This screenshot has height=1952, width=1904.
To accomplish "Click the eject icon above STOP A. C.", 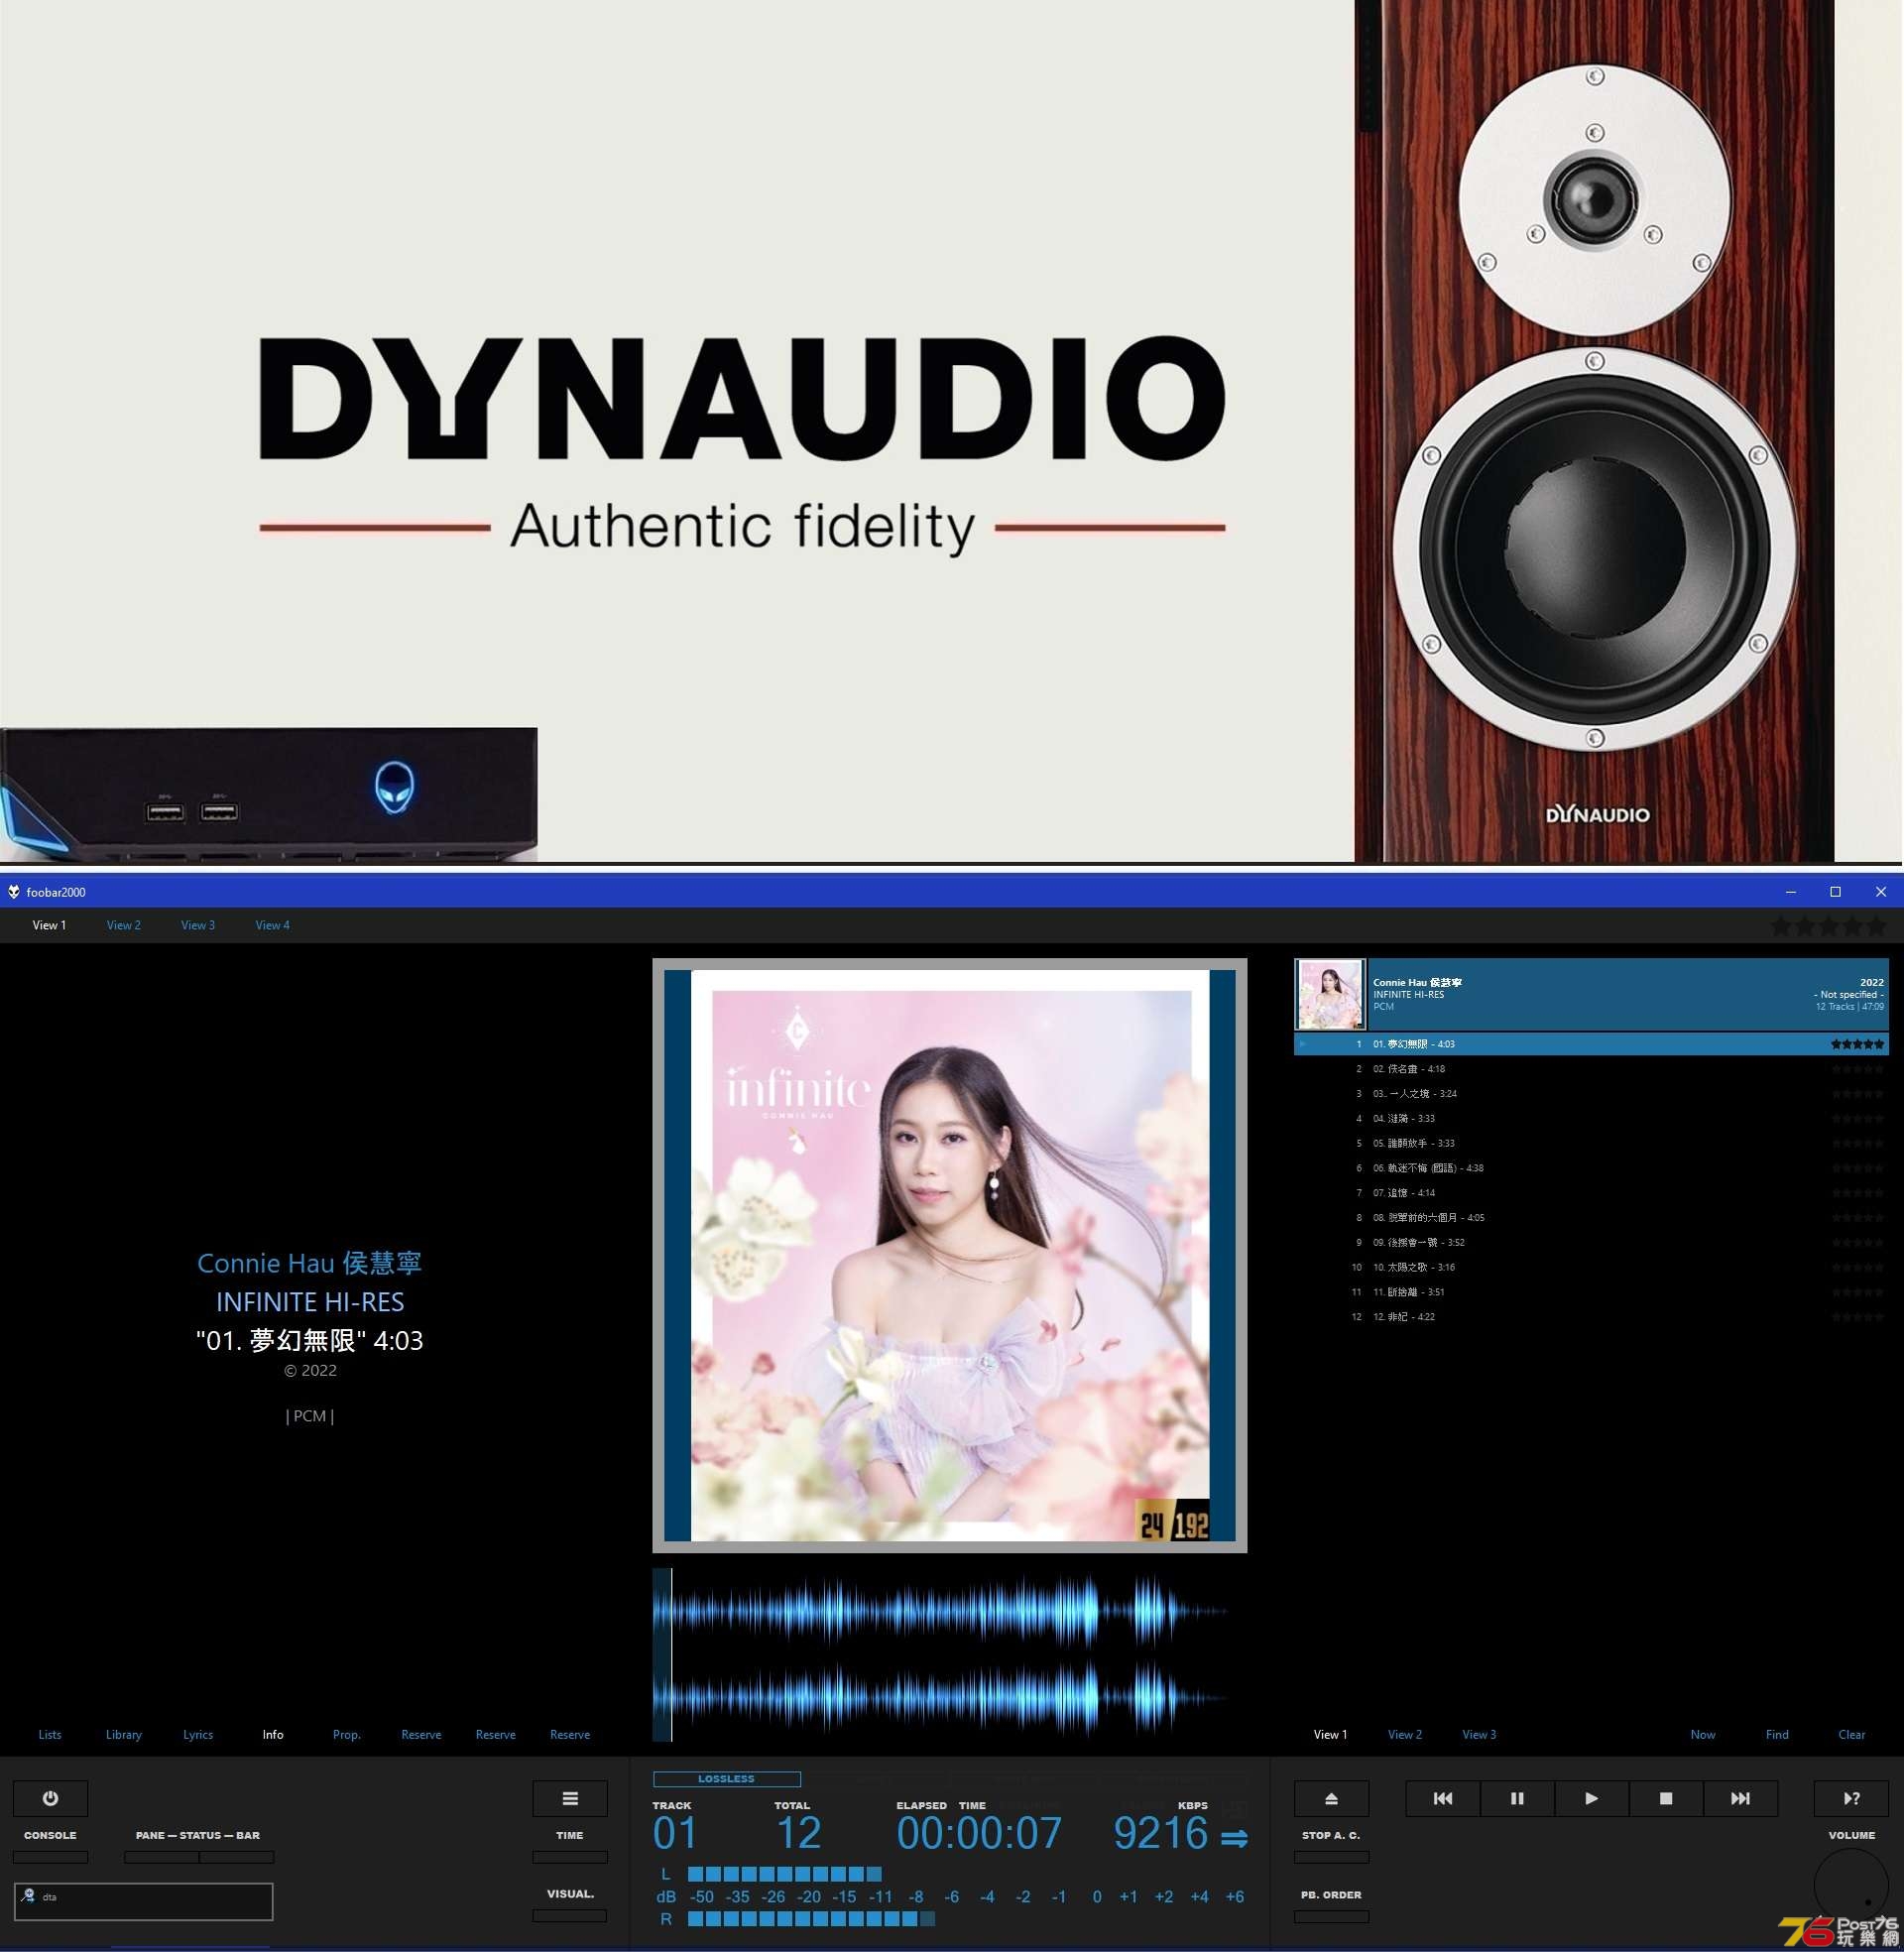I will point(1331,1798).
